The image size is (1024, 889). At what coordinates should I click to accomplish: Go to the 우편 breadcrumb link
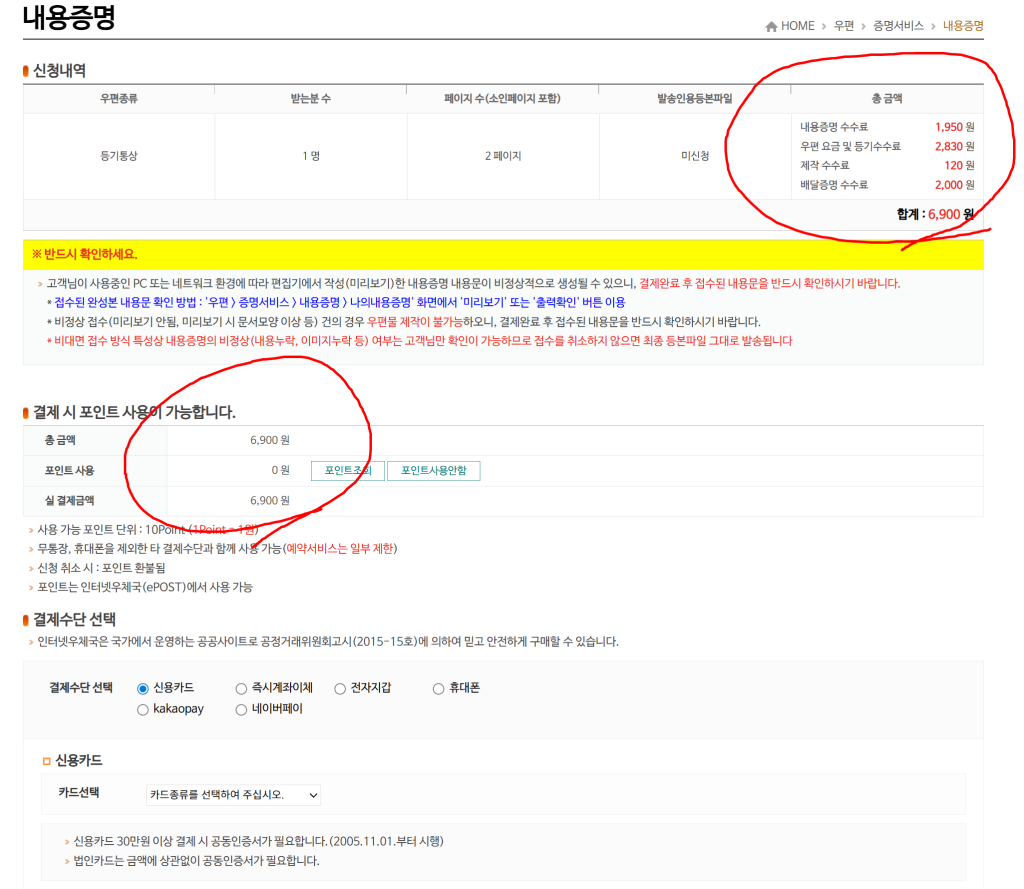[x=844, y=26]
